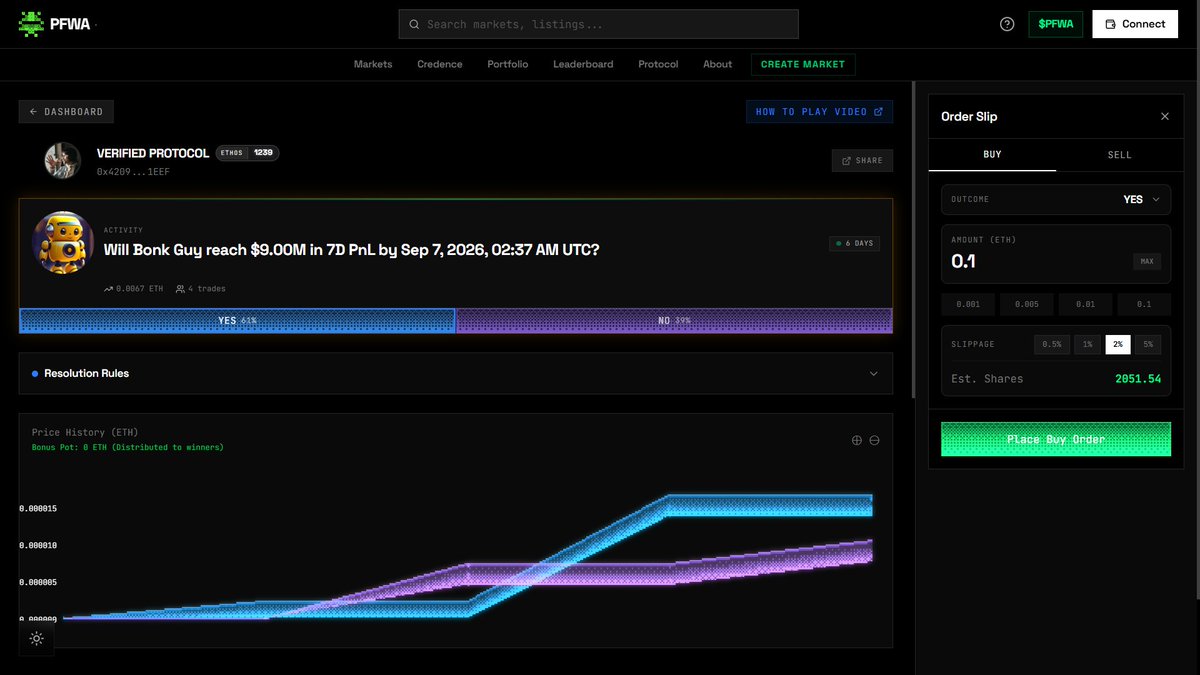1200x675 pixels.
Task: Select 1% slippage option
Action: 1086,344
